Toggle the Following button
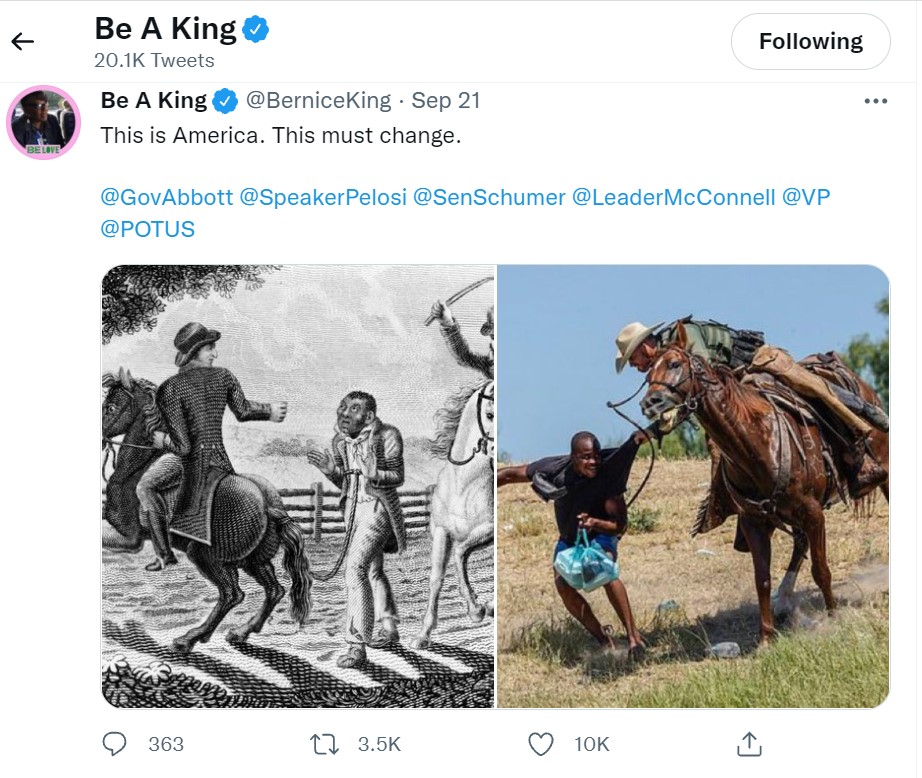Image resolution: width=922 pixels, height=778 pixels. tap(810, 41)
